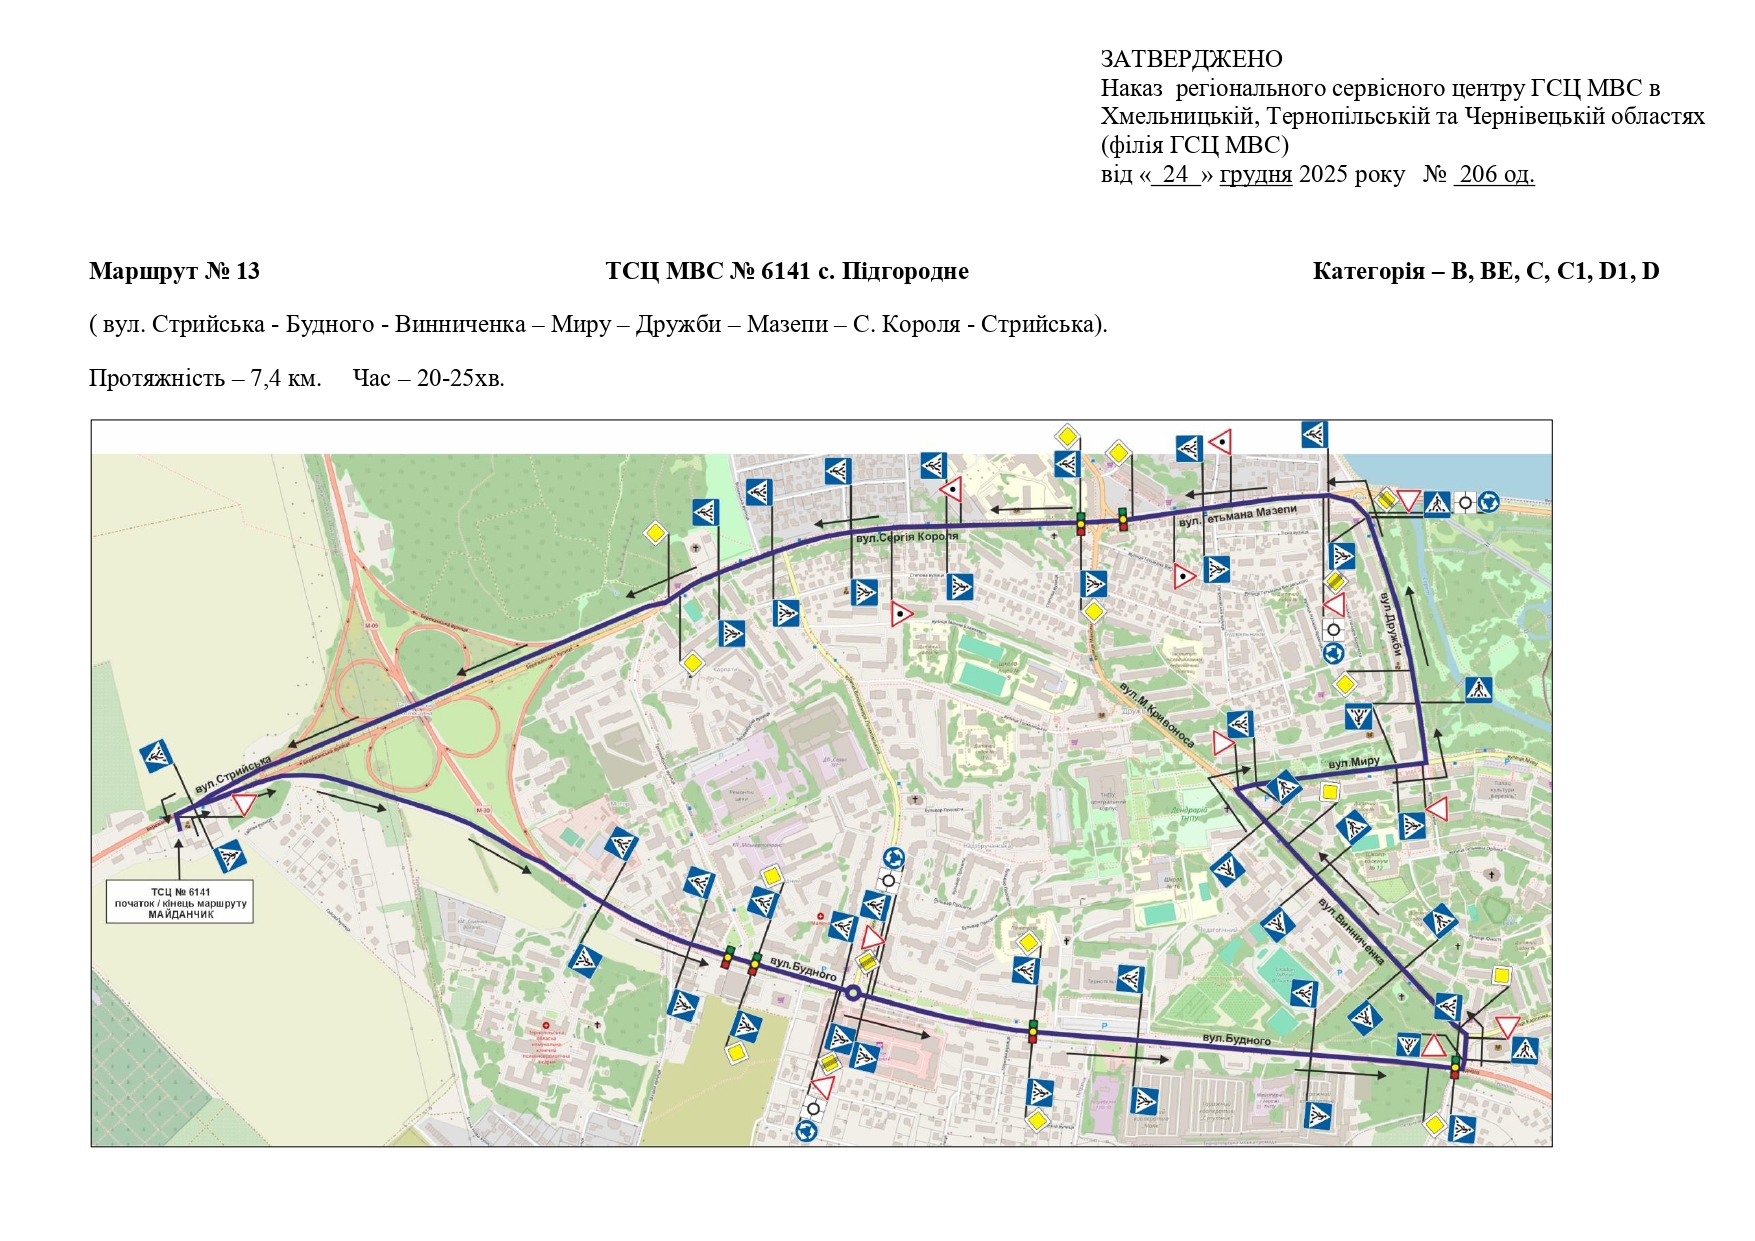Click the blue roundabout sign at map bottom edge
This screenshot has width=1755, height=1241.
tap(807, 1130)
